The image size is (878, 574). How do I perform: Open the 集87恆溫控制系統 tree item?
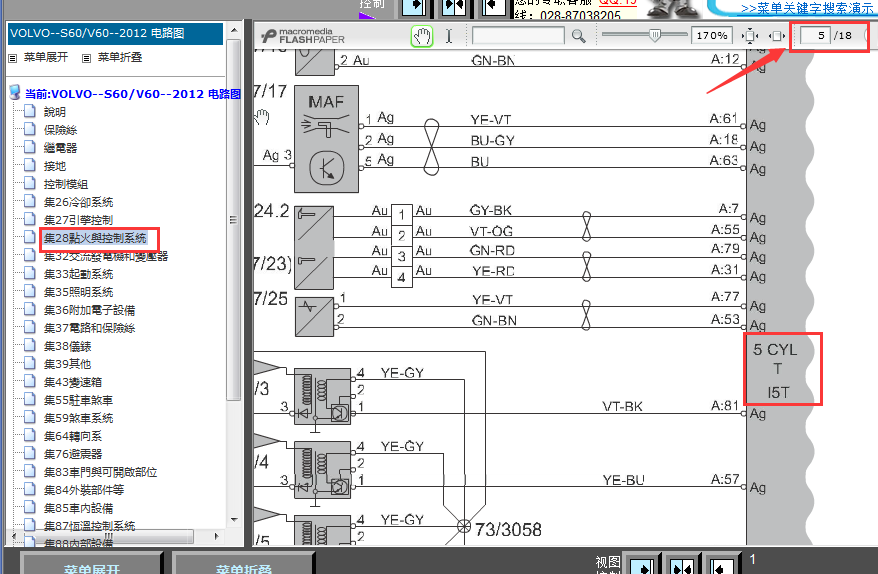pyautogui.click(x=90, y=526)
